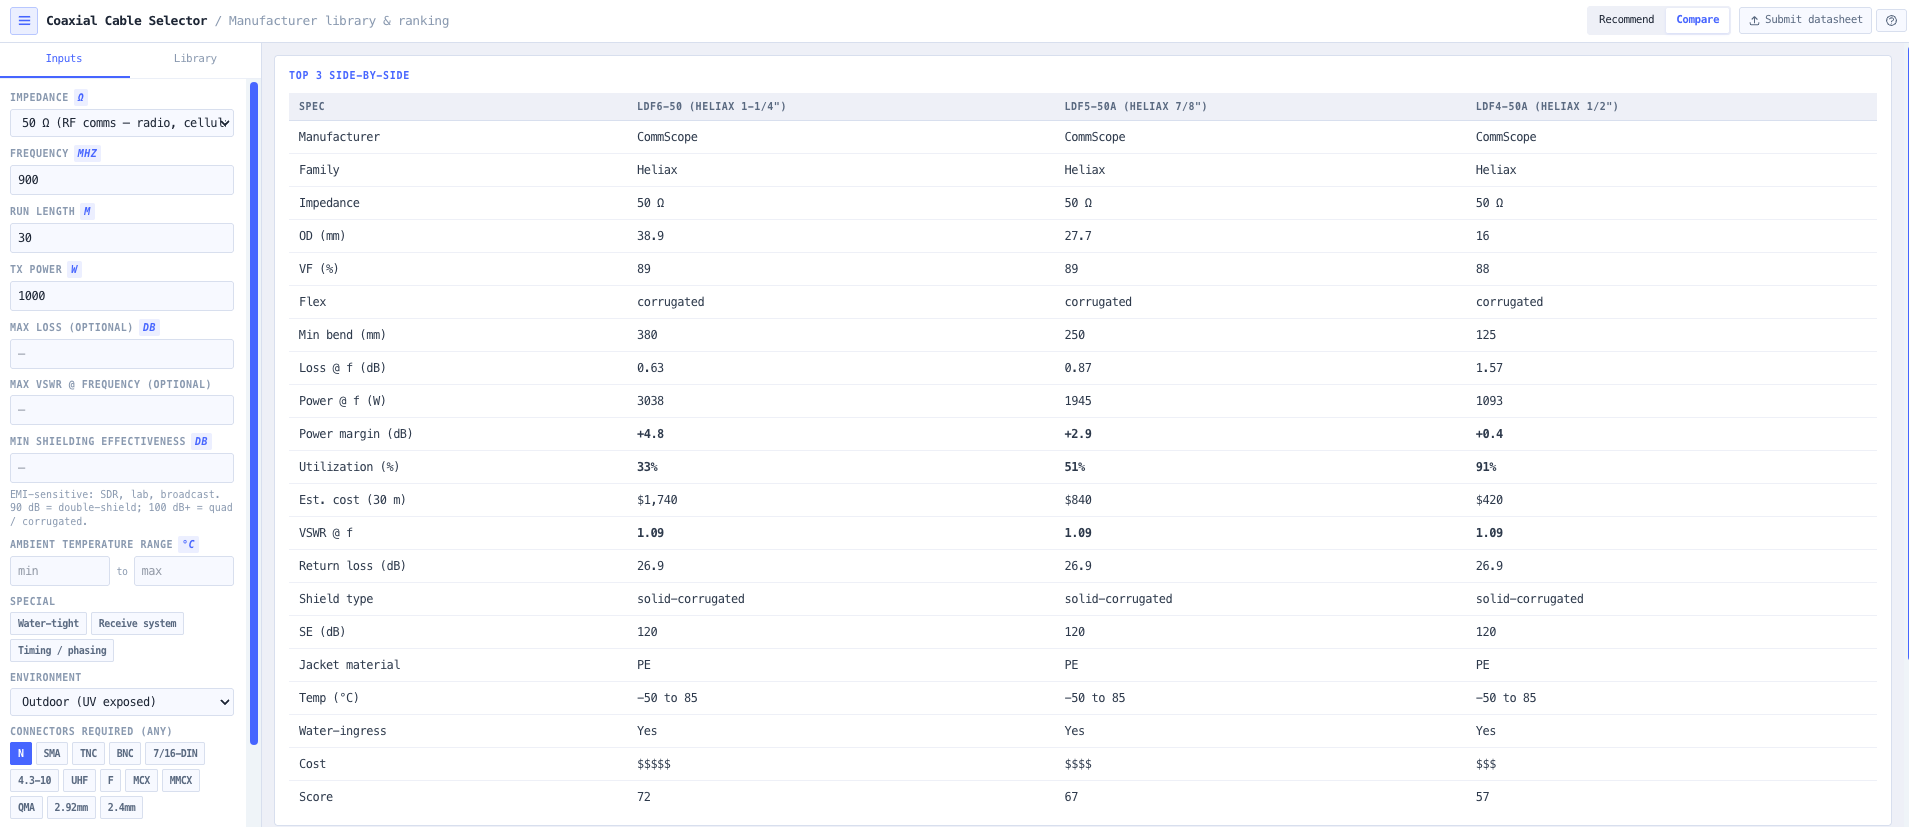Expand the Environment dropdown
The height and width of the screenshot is (827, 1909).
pos(122,702)
